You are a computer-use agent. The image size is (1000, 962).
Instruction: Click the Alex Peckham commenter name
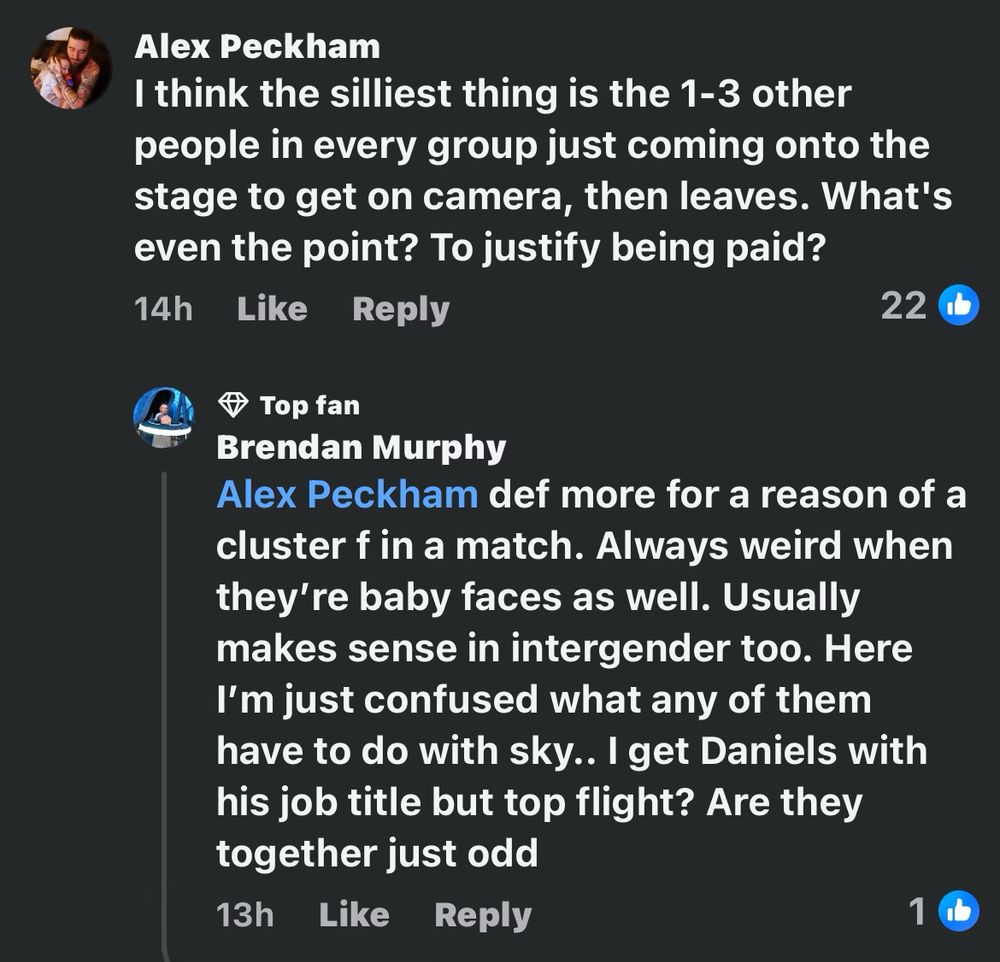coord(257,46)
